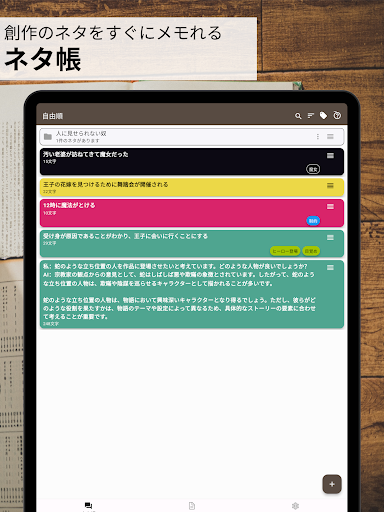Add a new note with plus button
This screenshot has height=512, width=384.
click(332, 484)
